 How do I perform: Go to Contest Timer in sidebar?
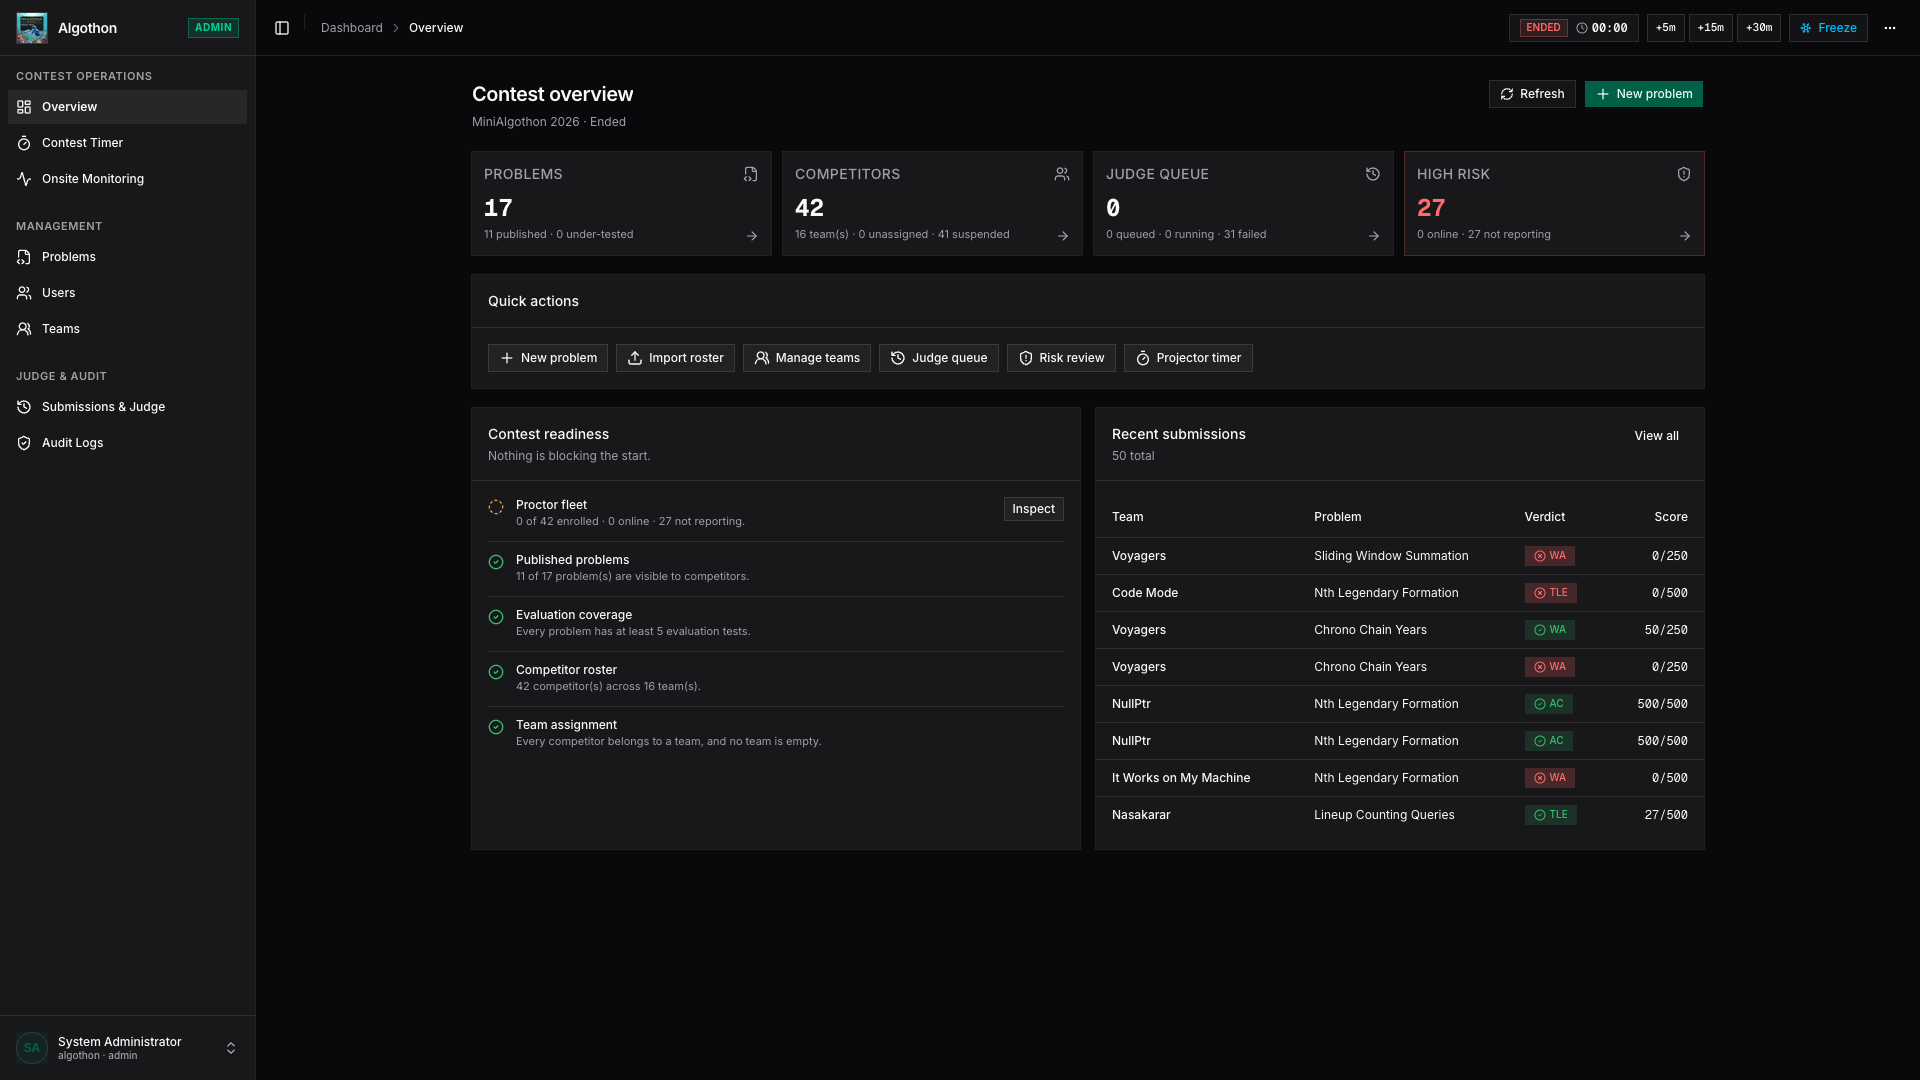pos(127,143)
